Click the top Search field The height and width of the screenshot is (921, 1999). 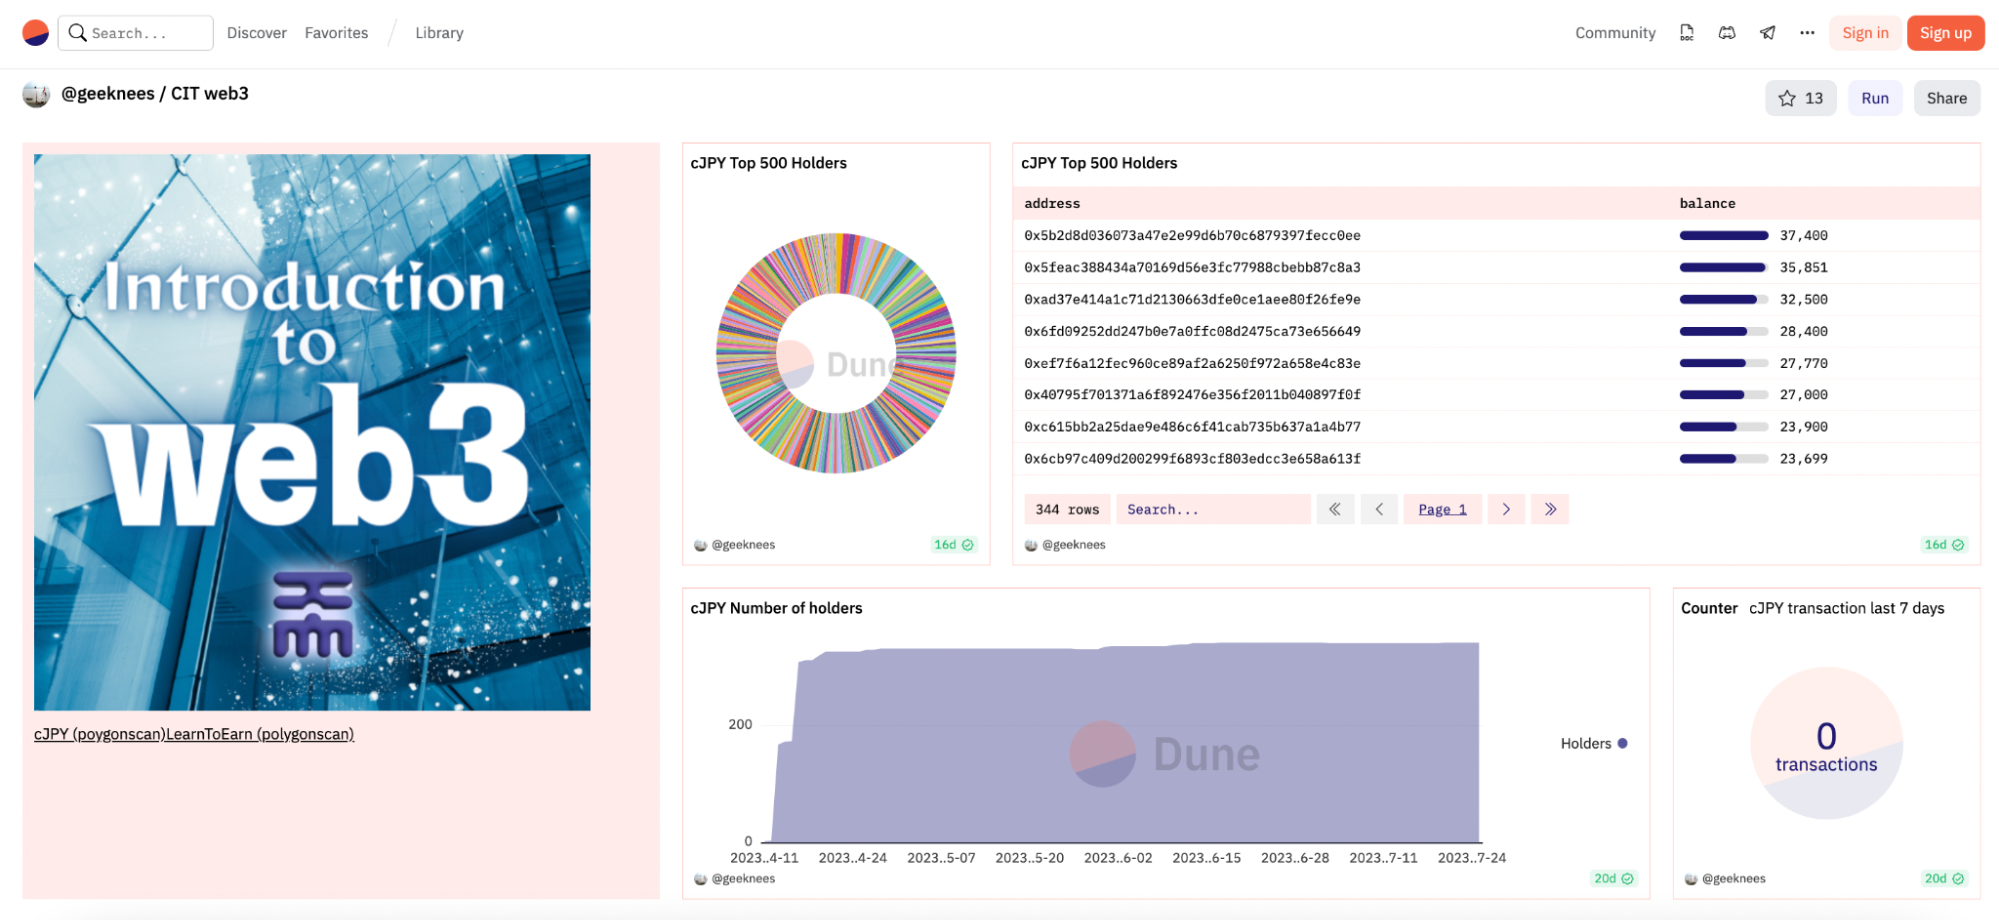(x=136, y=33)
